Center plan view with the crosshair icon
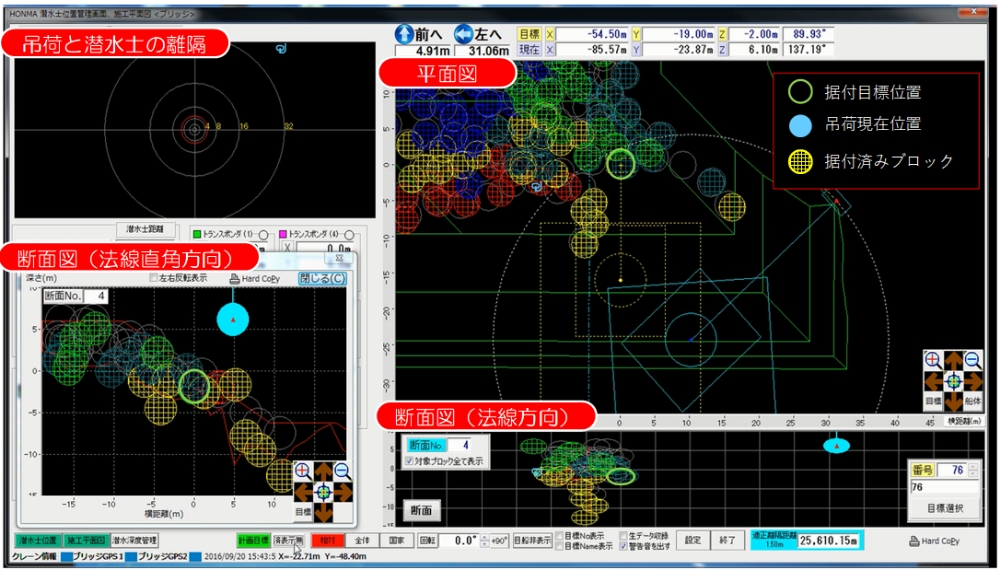The width and height of the screenshot is (1000, 571). [x=953, y=381]
